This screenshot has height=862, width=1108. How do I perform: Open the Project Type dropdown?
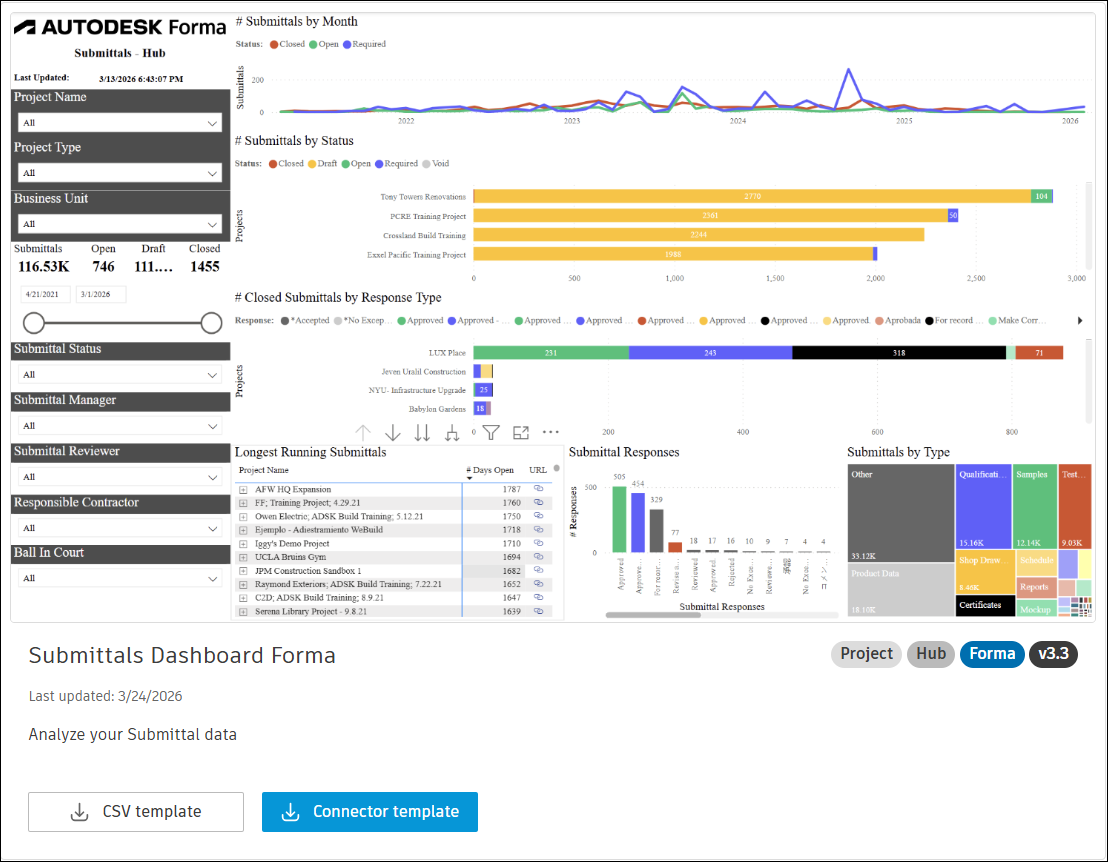pos(119,173)
